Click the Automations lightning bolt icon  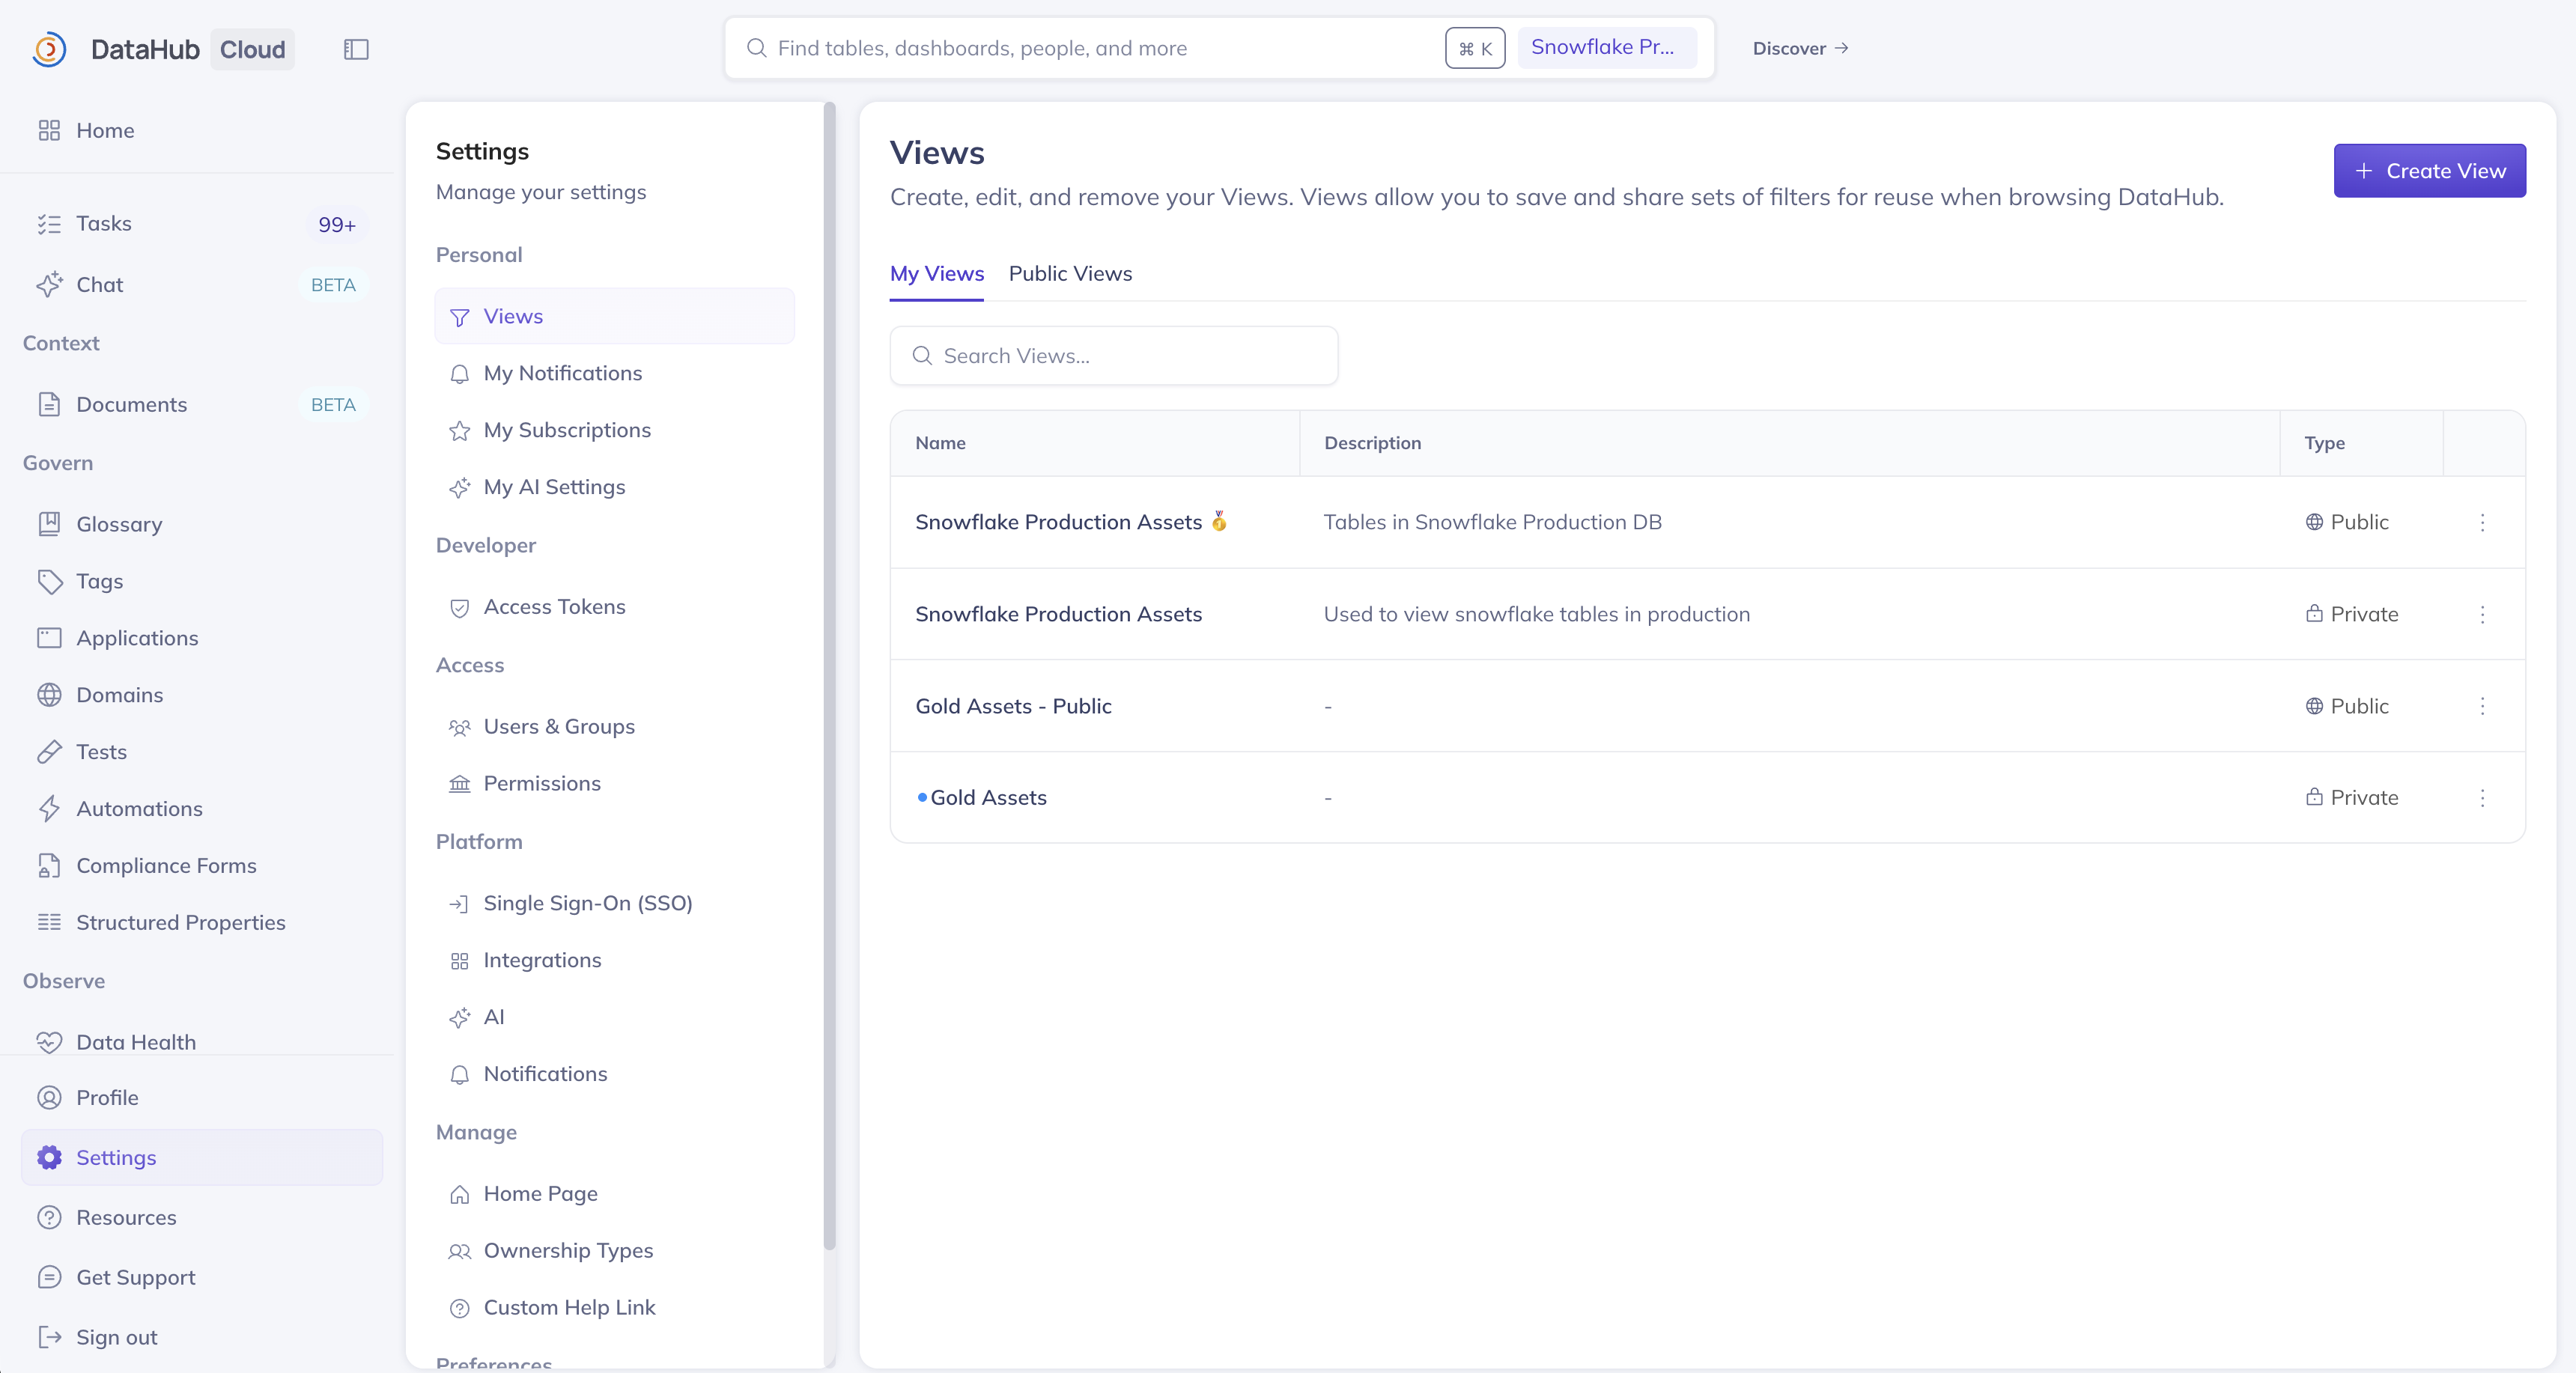coord(49,808)
